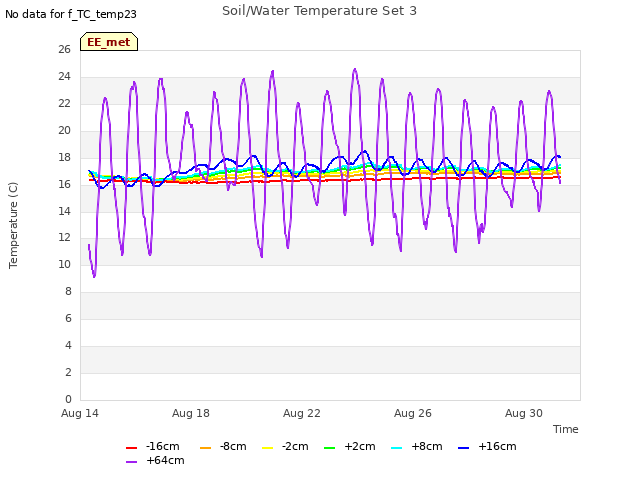Click the yellow -2cm legend swatch
The width and height of the screenshot is (640, 480).
point(267,448)
